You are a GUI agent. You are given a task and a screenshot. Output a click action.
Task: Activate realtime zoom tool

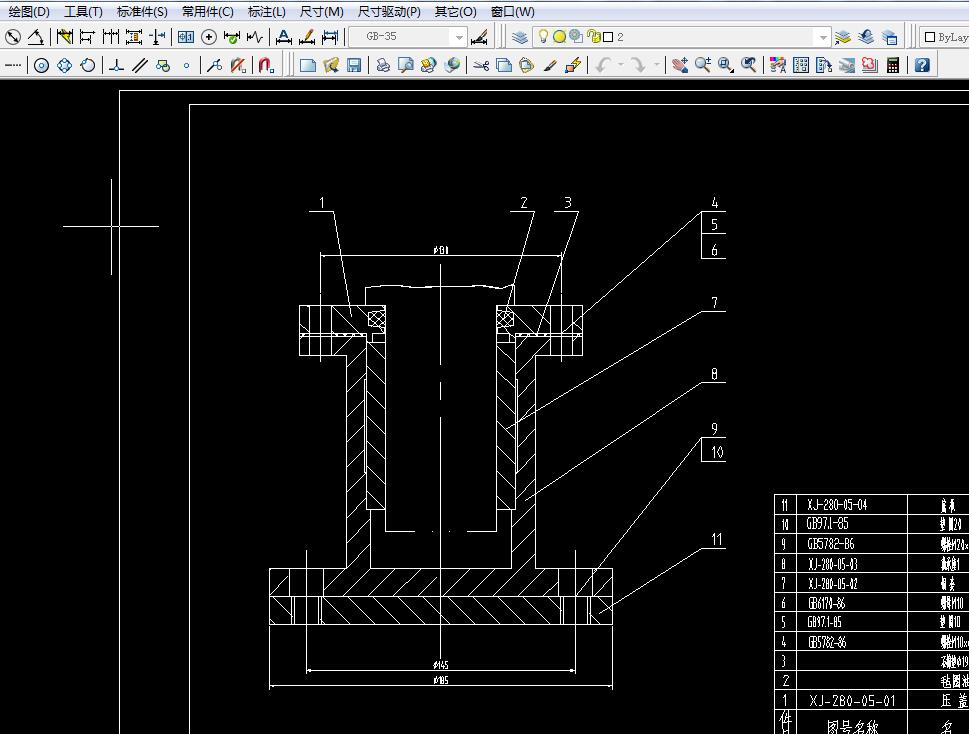coord(703,65)
